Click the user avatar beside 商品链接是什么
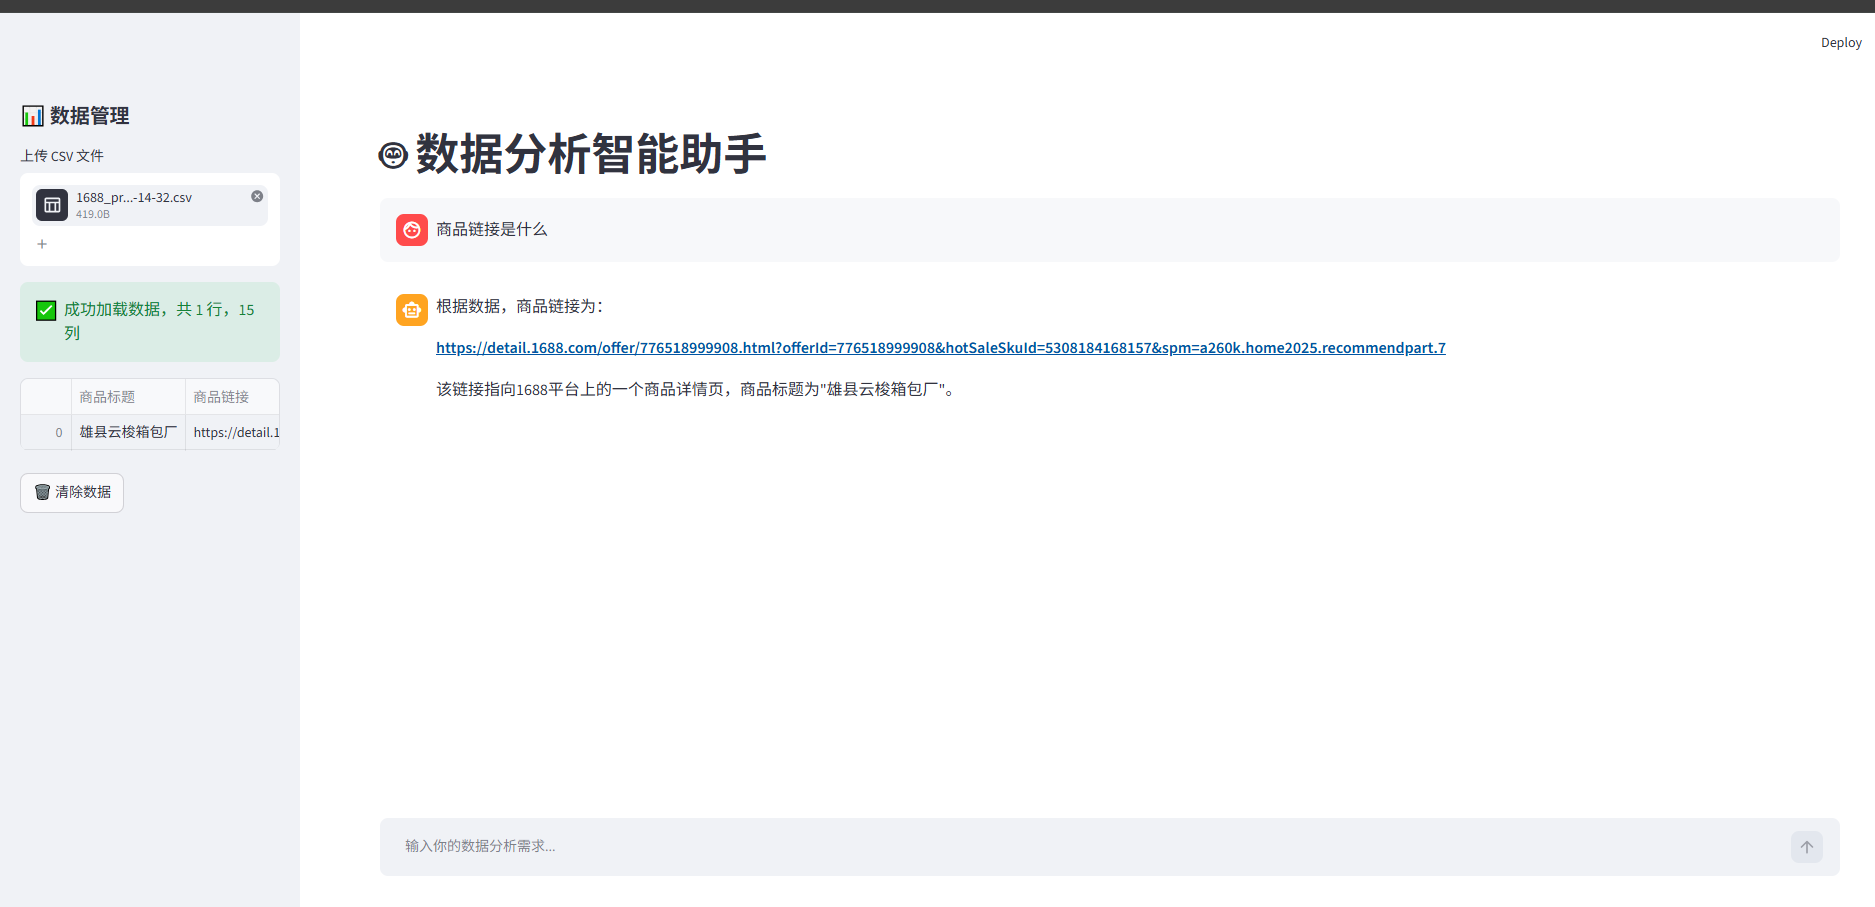This screenshot has height=907, width=1875. [x=412, y=230]
